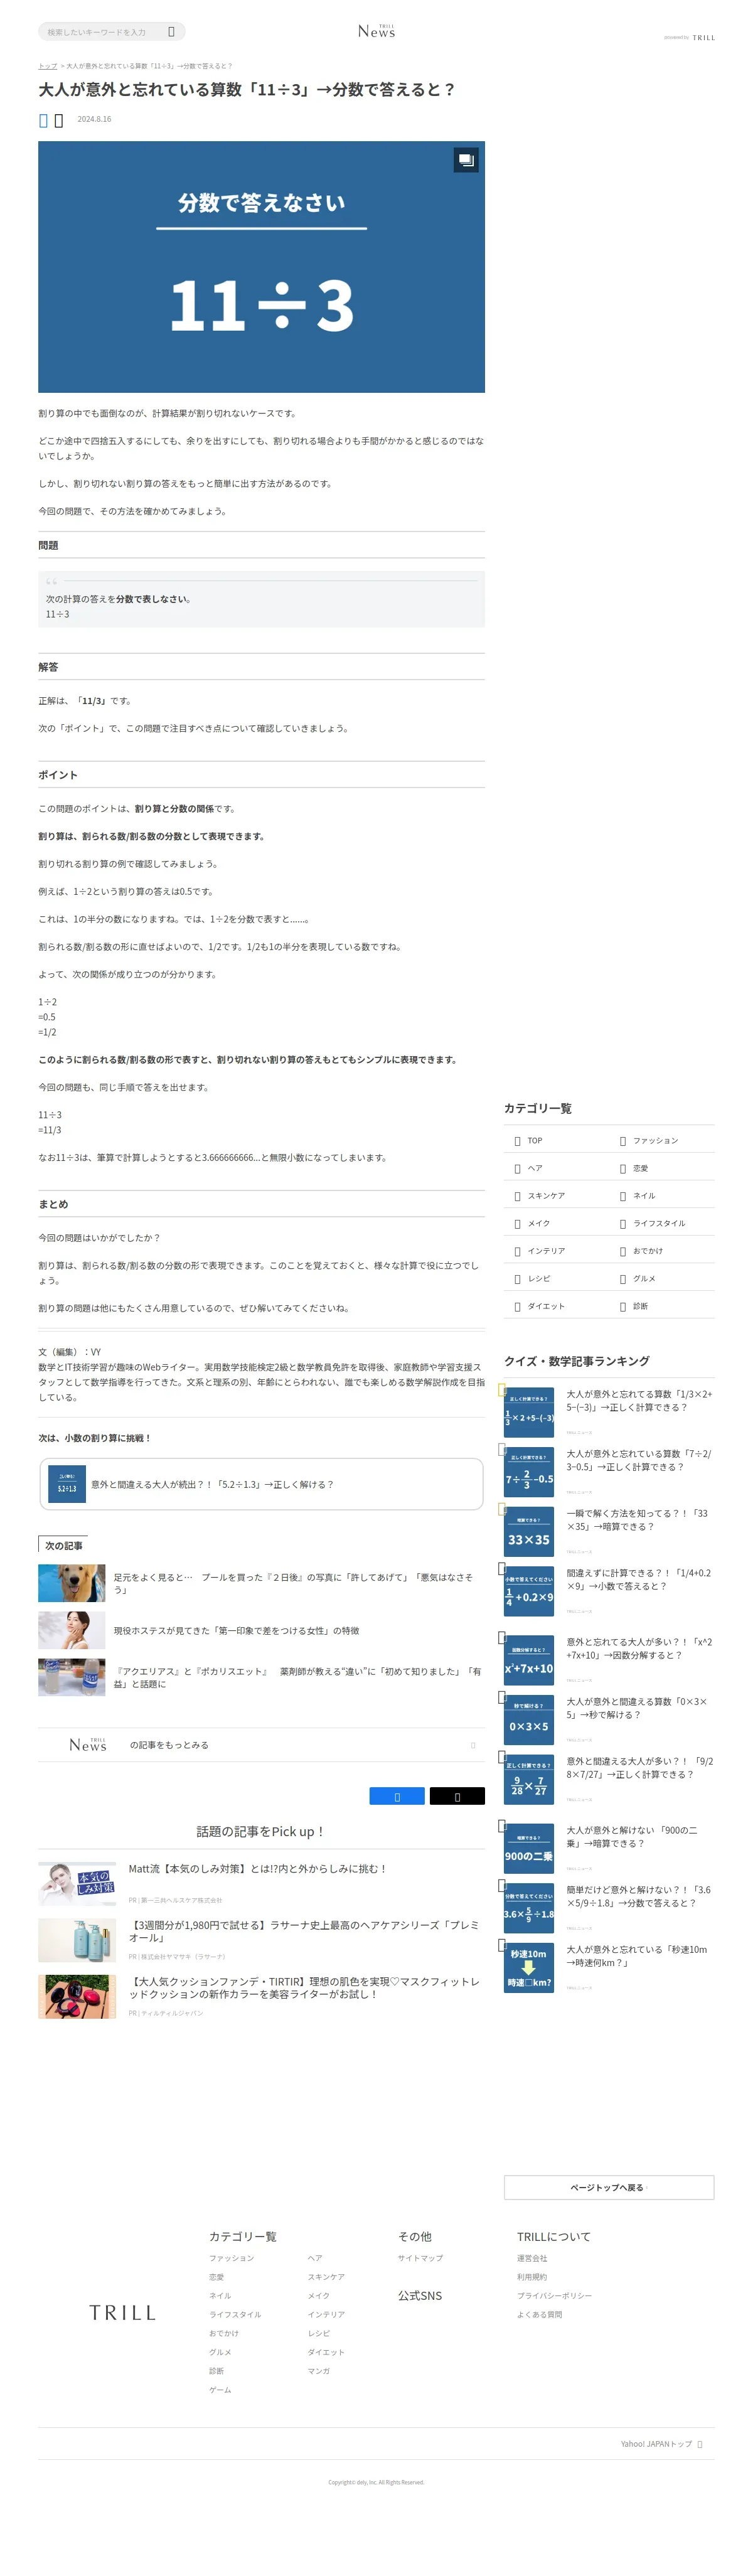
Task: Share article via the black X button
Action: (457, 1797)
